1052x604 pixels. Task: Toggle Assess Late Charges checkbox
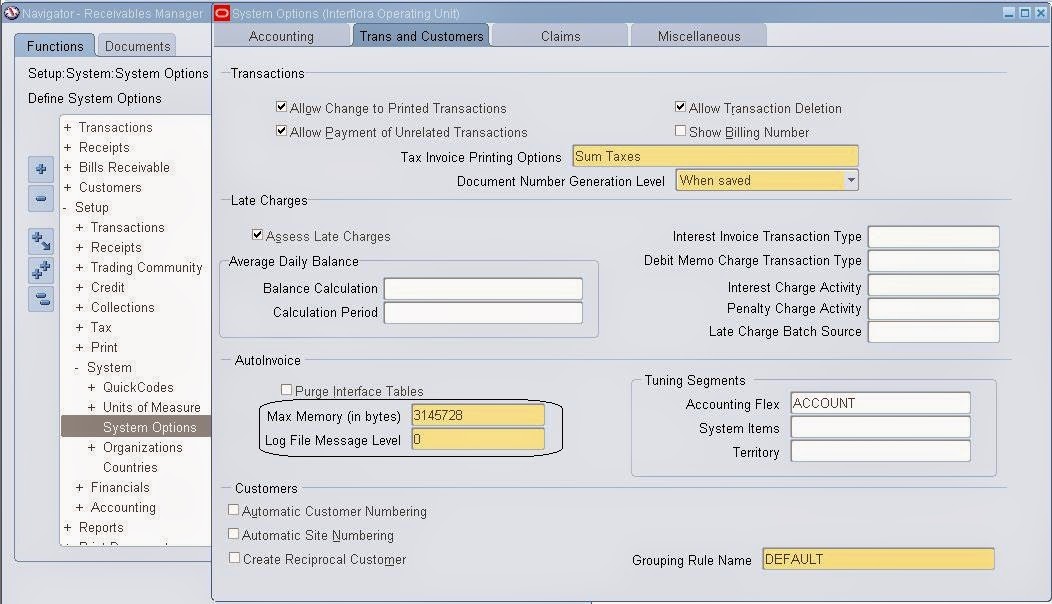[x=258, y=235]
